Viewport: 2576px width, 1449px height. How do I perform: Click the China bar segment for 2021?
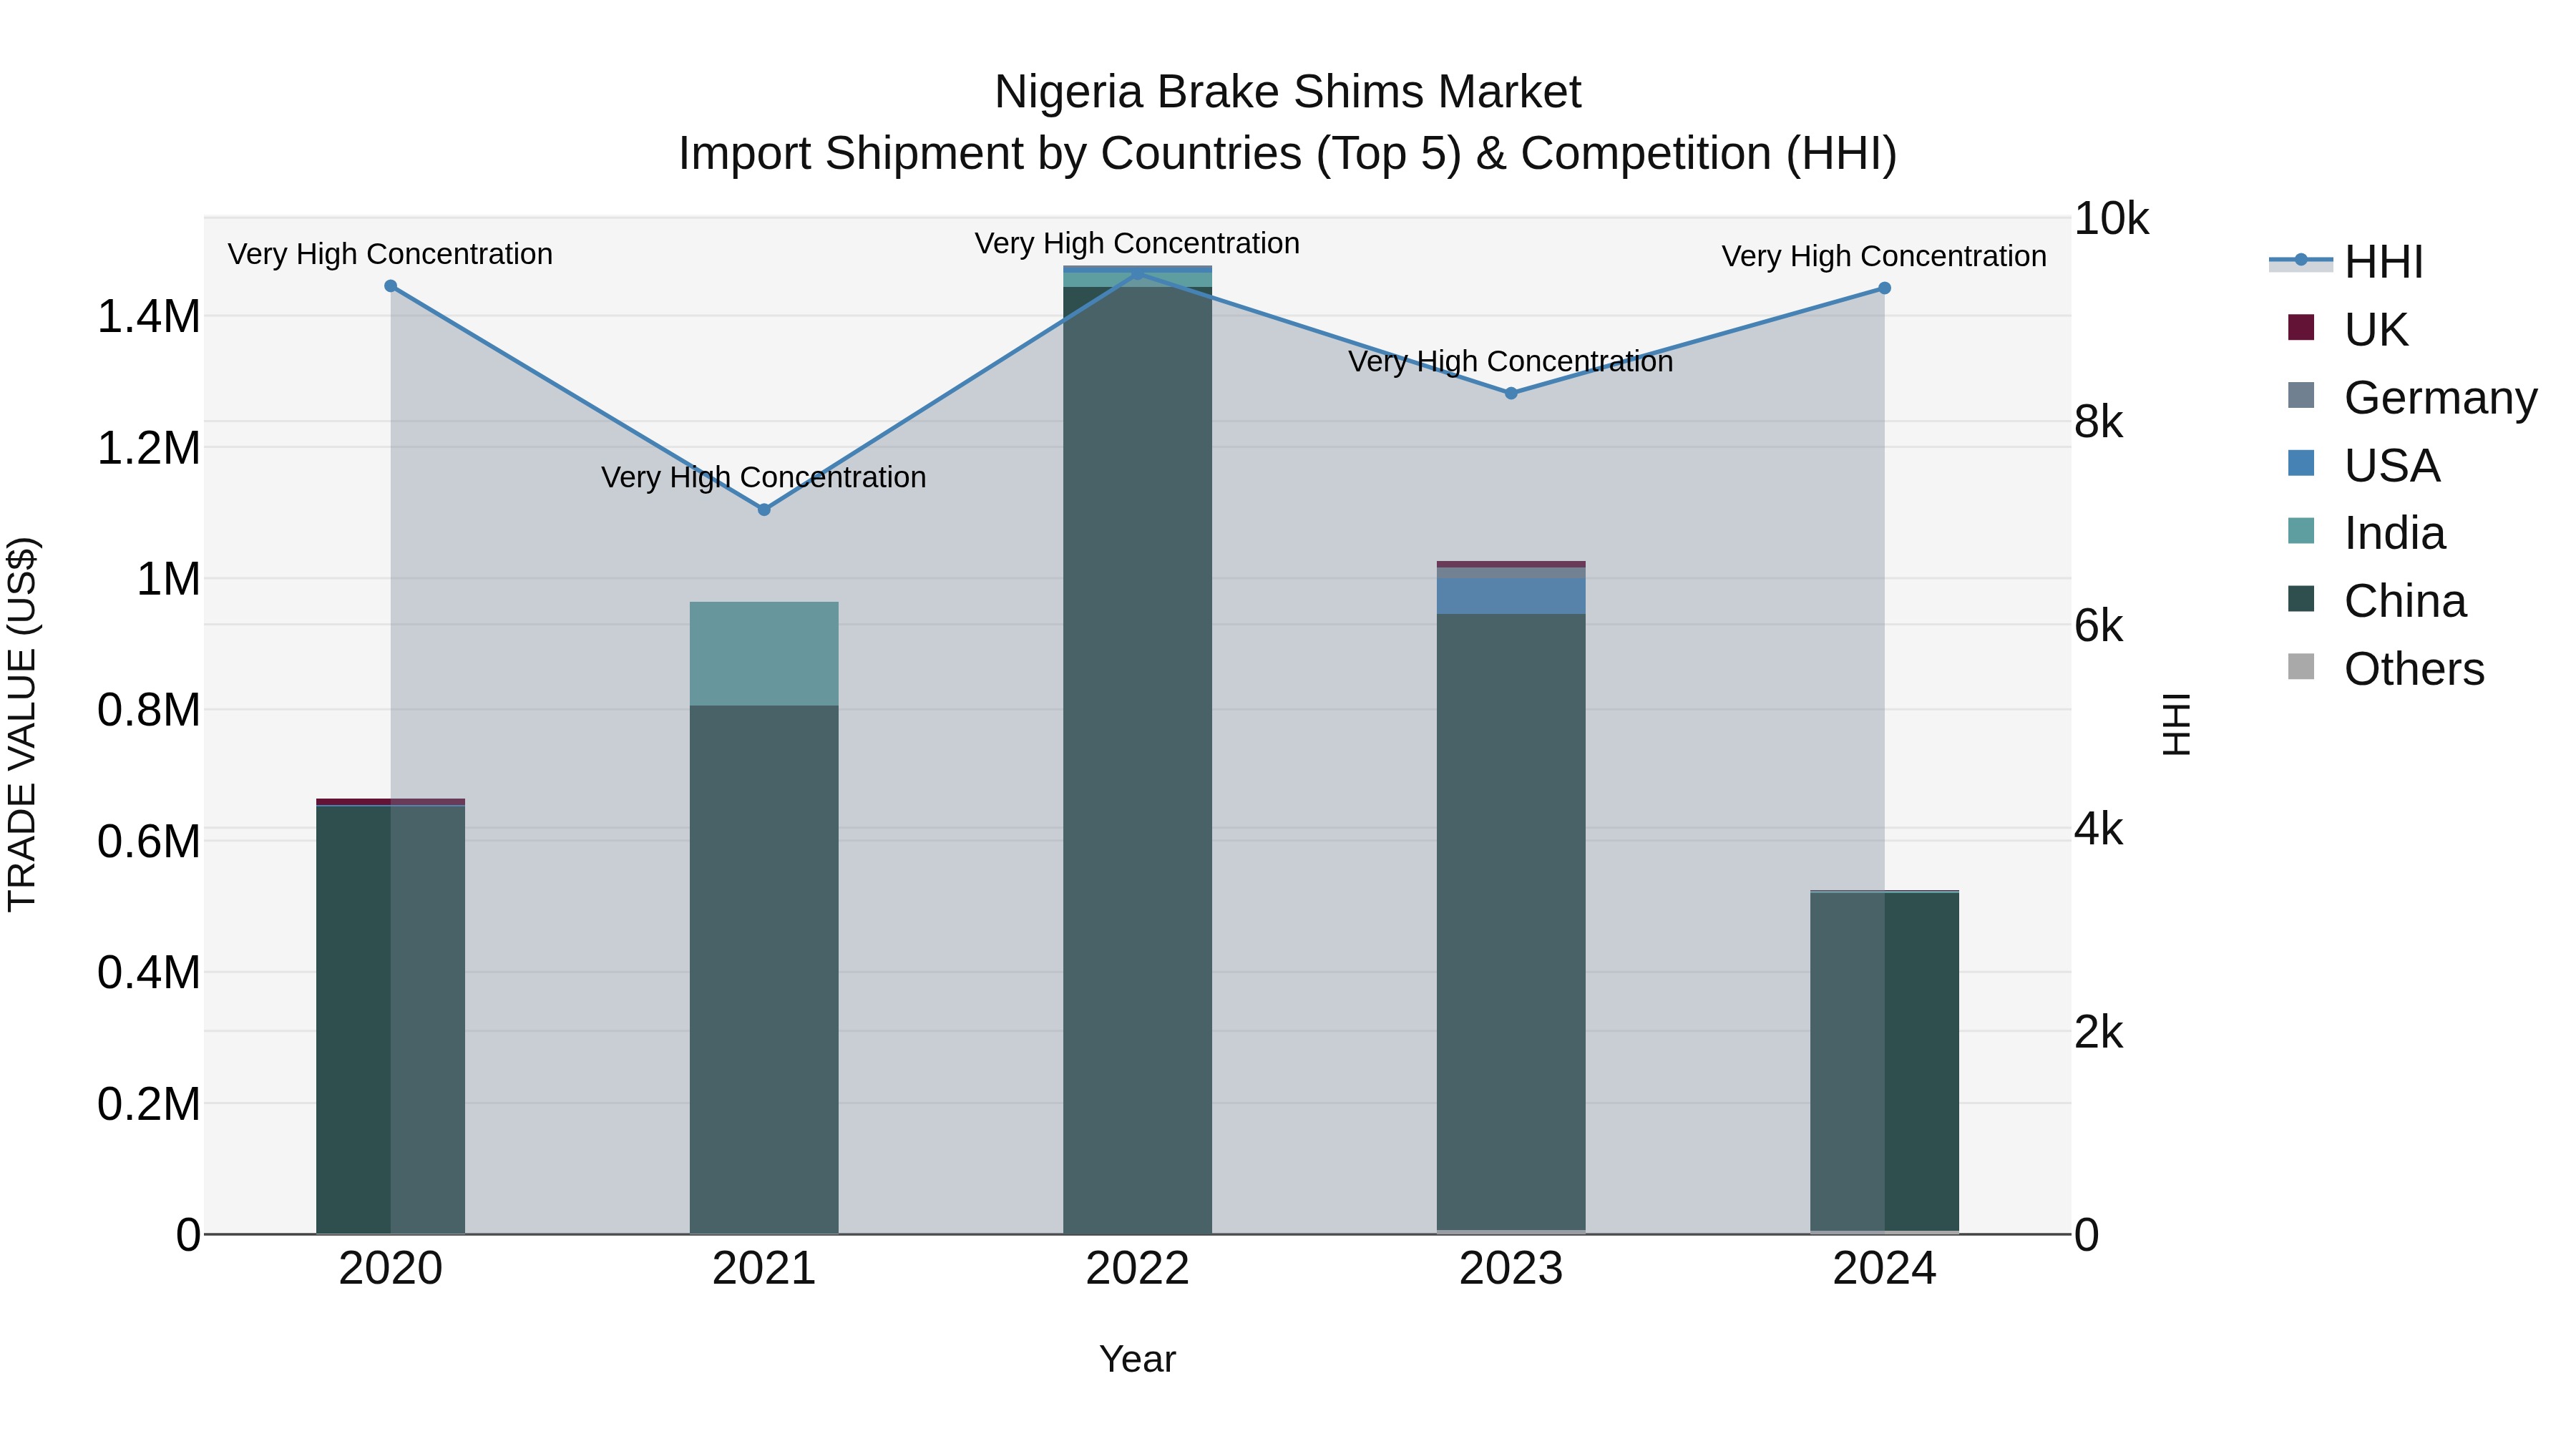click(764, 970)
